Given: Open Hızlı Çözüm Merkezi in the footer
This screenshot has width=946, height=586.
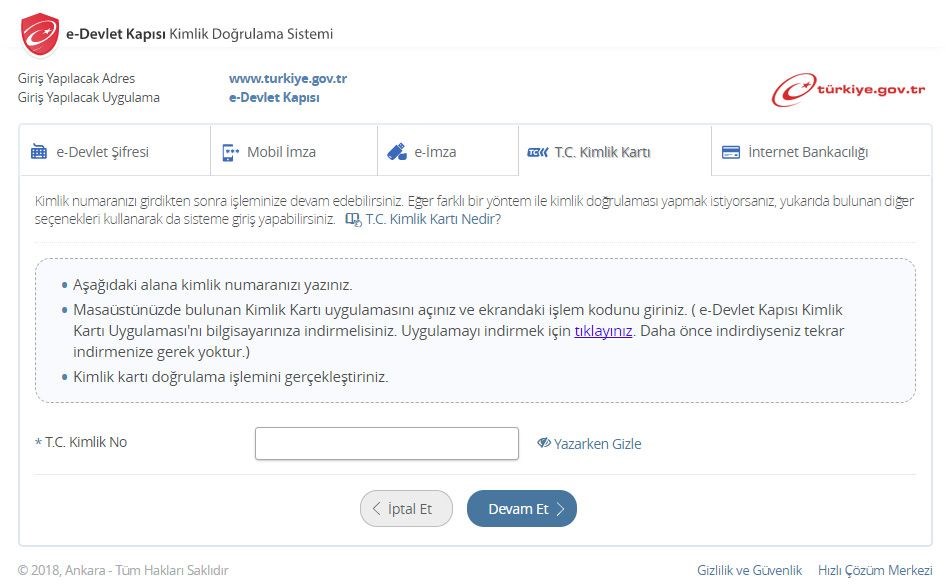Looking at the screenshot, I should click(874, 570).
